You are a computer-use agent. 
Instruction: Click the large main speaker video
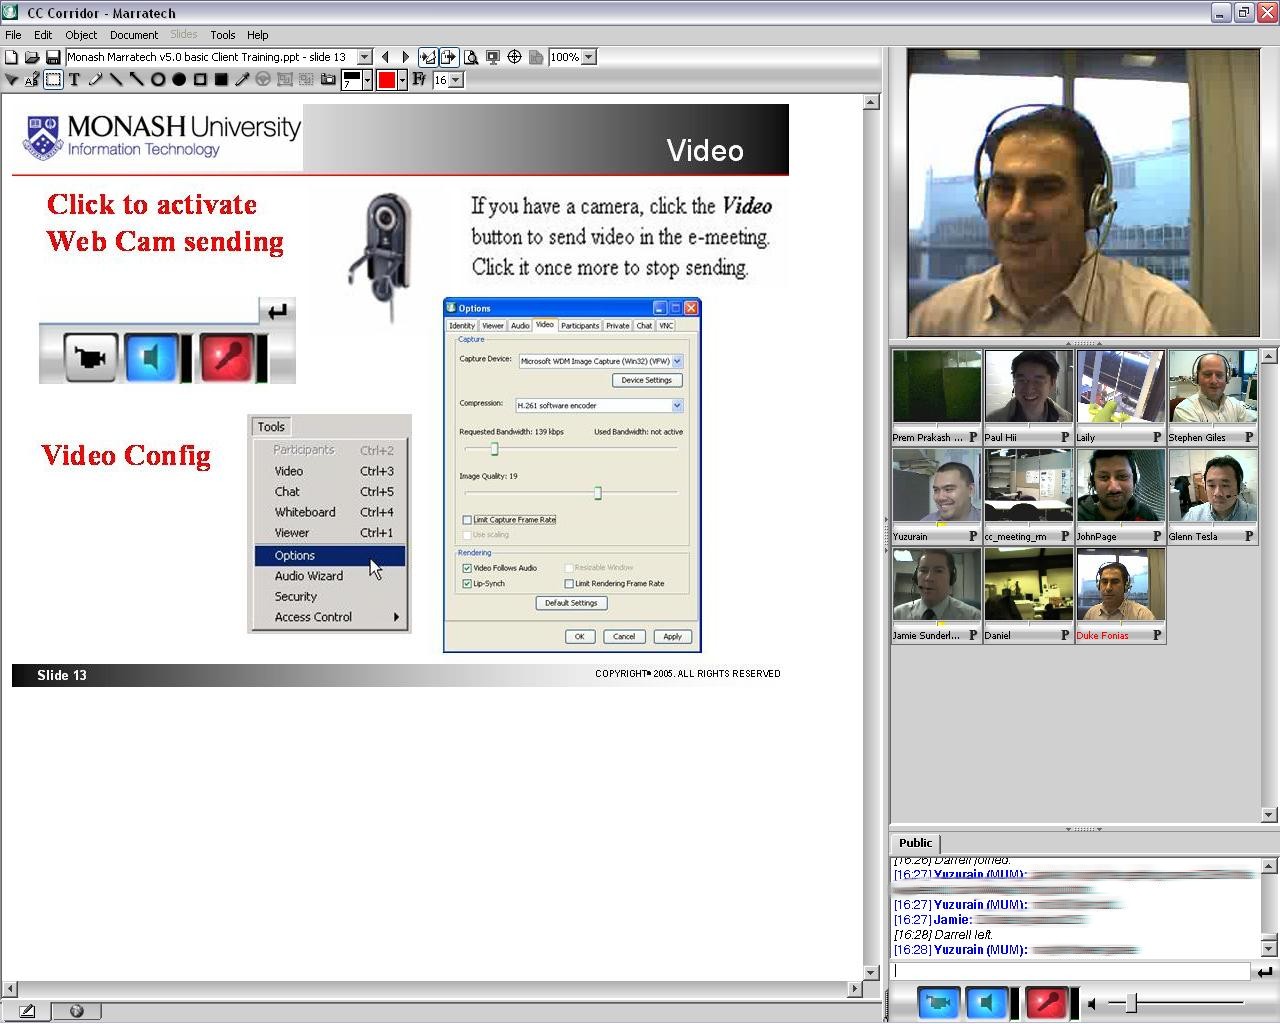[x=1083, y=192]
